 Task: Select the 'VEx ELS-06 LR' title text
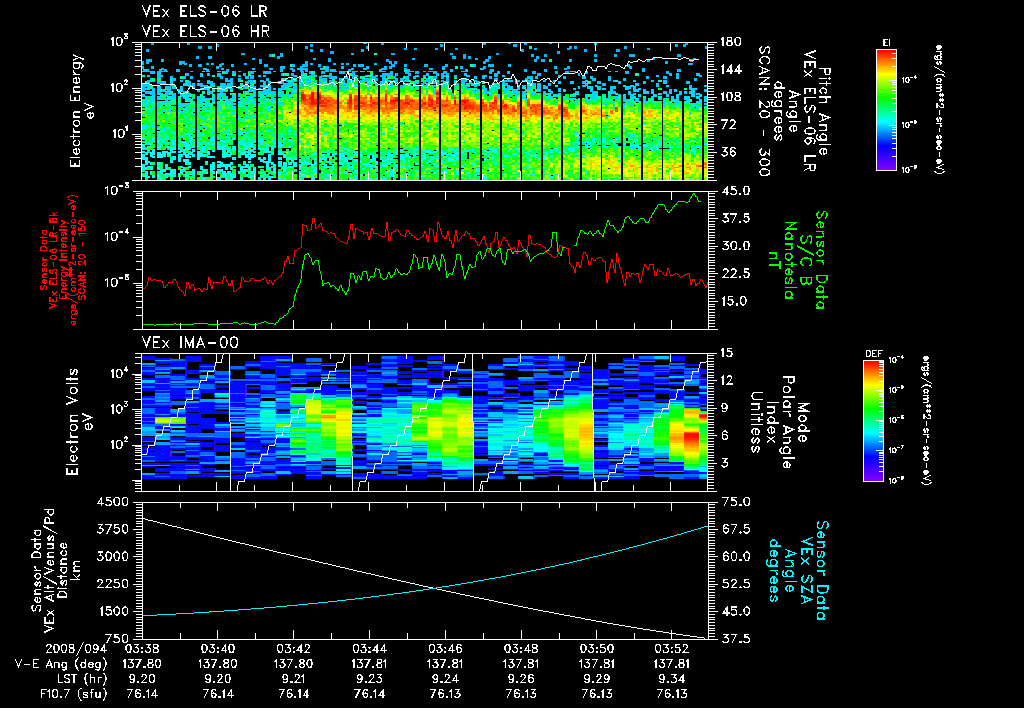click(x=204, y=12)
